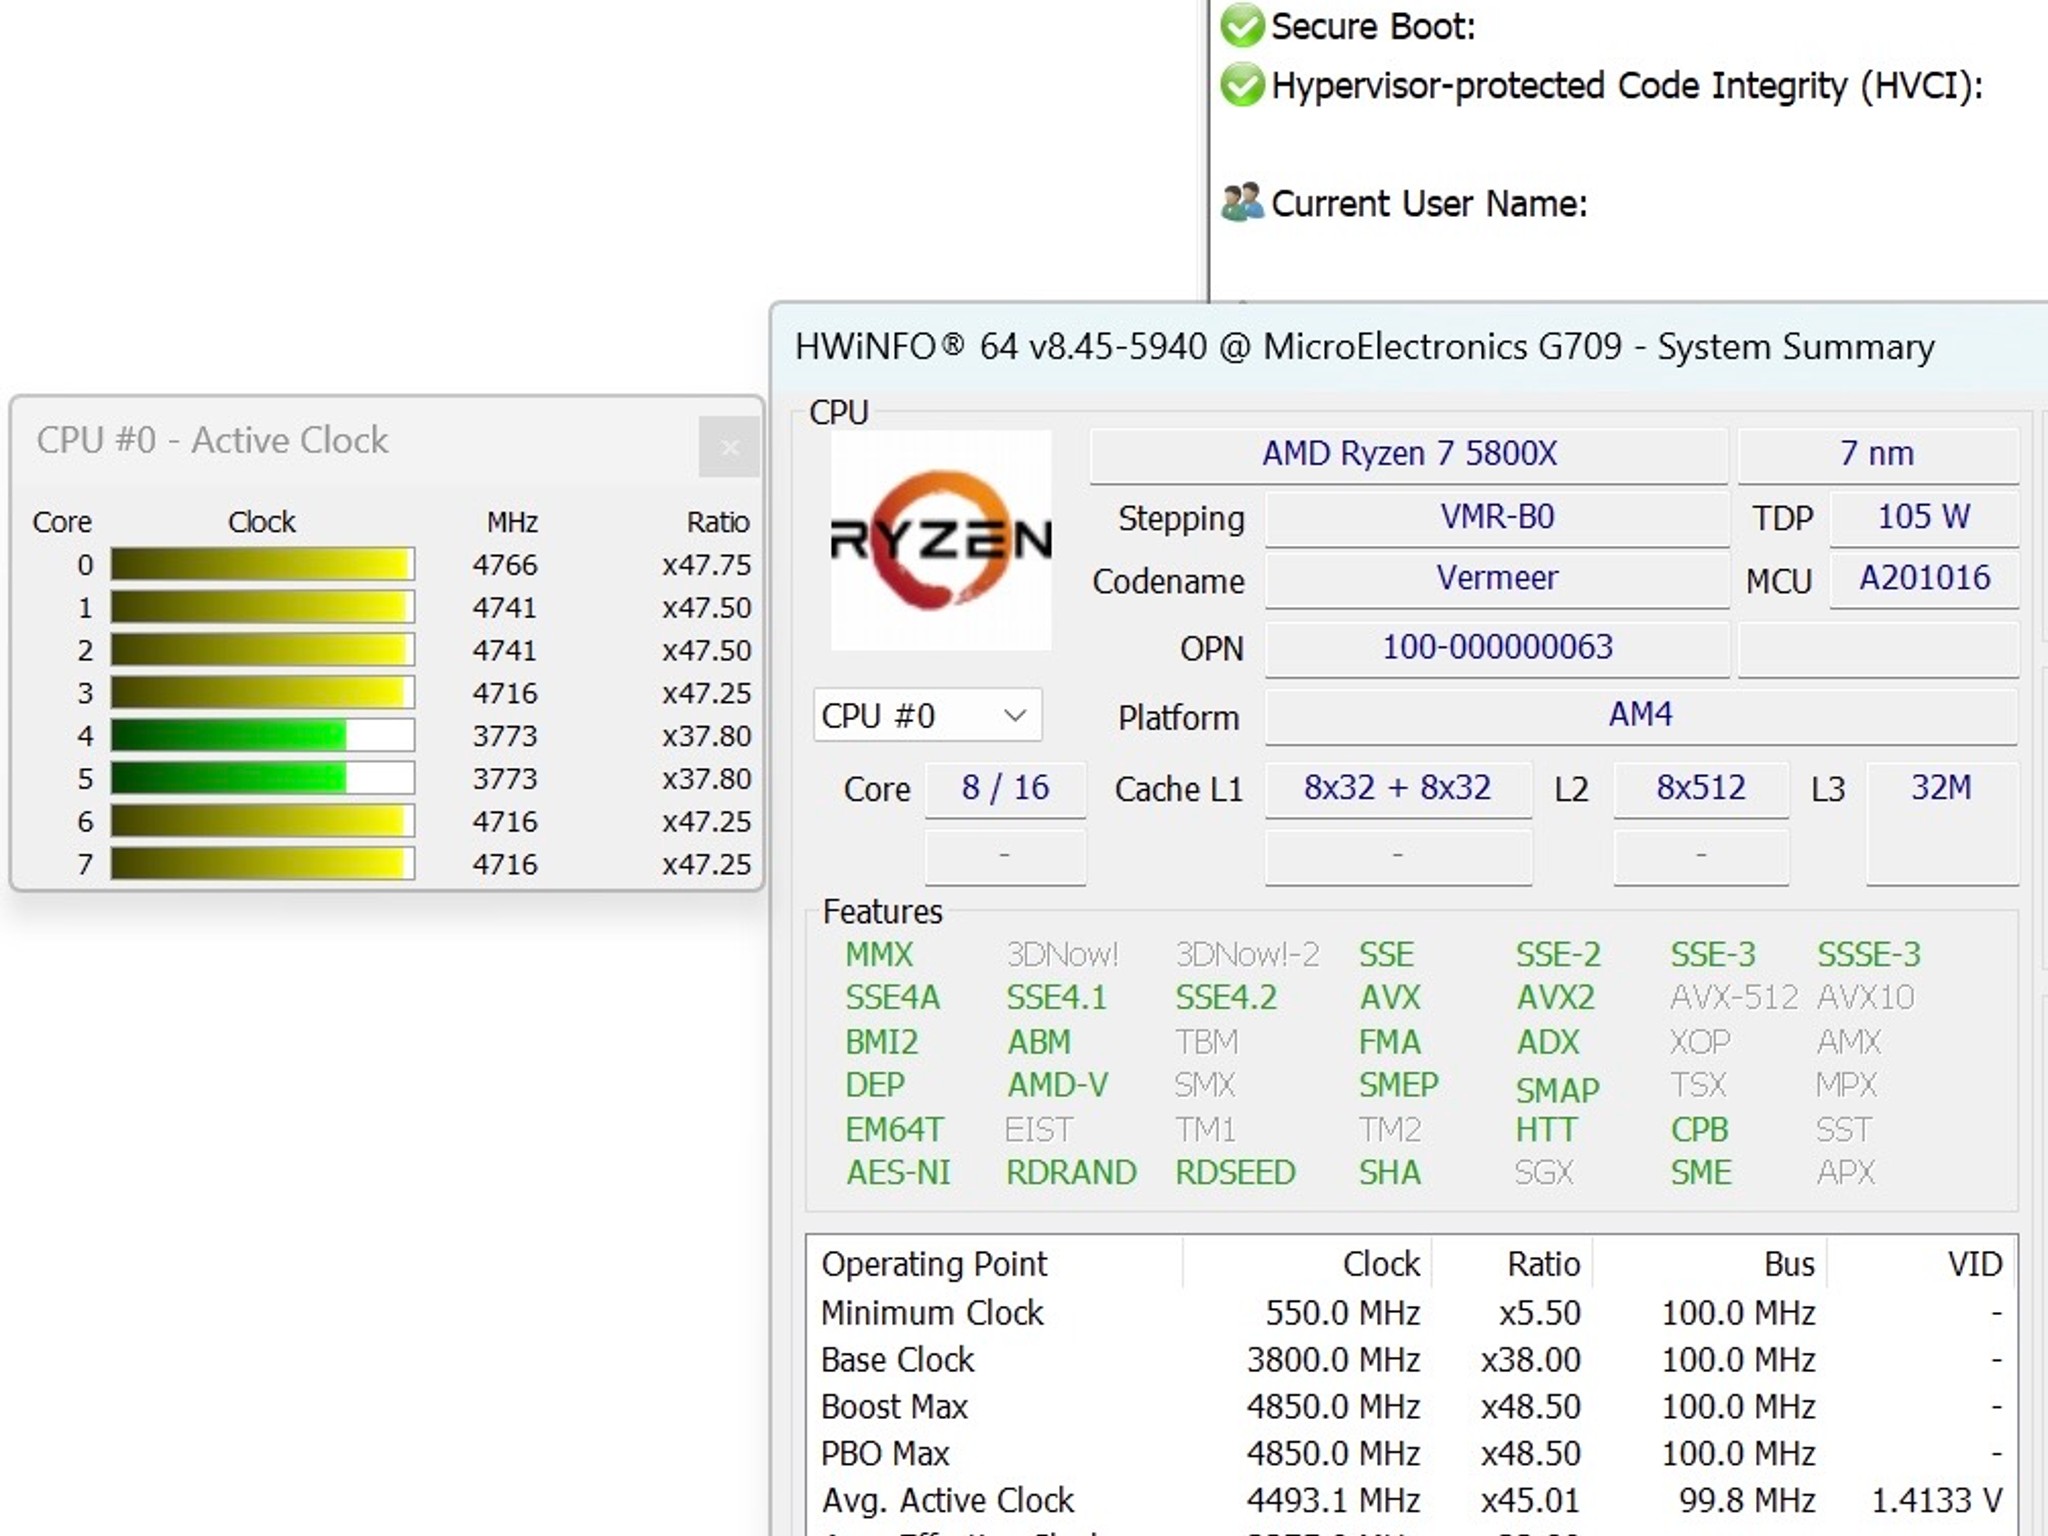
Task: Click the Current User Name users icon
Action: 1242,203
